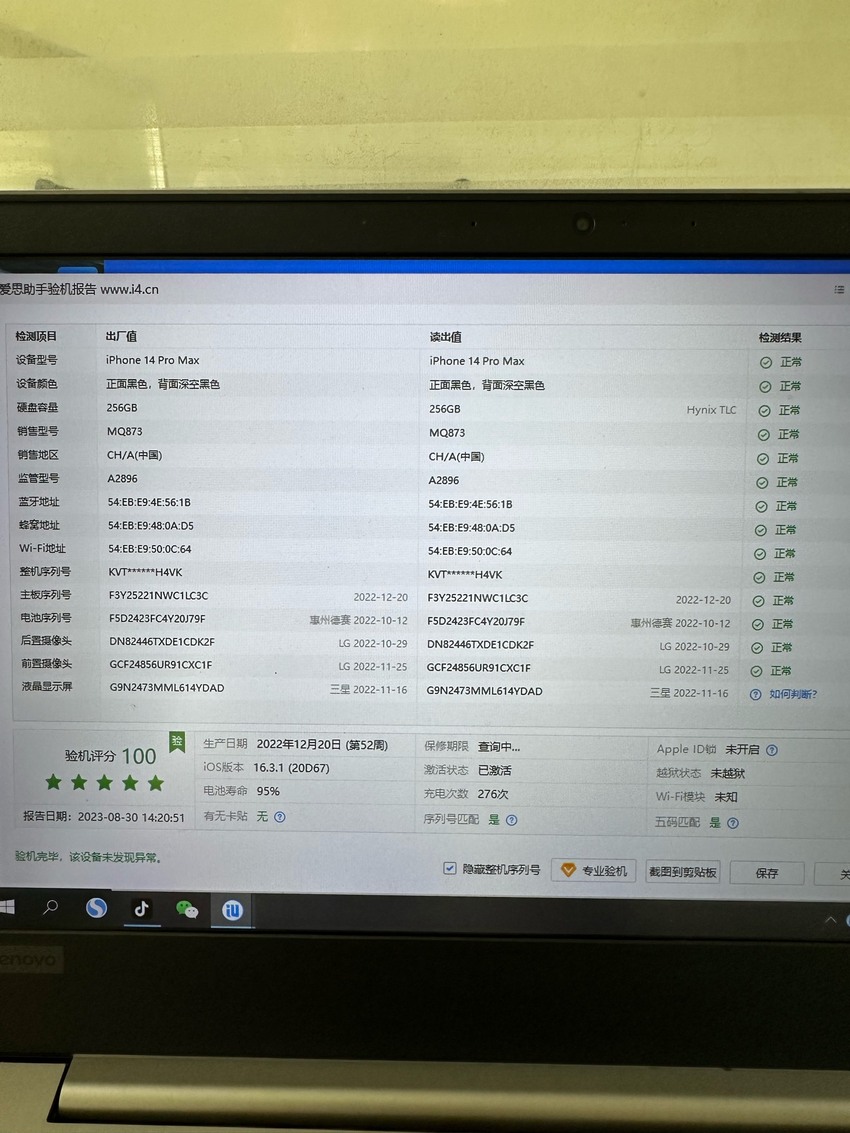Click the 激活状态 value 已激活
Viewport: 850px width, 1133px height.
(494, 771)
